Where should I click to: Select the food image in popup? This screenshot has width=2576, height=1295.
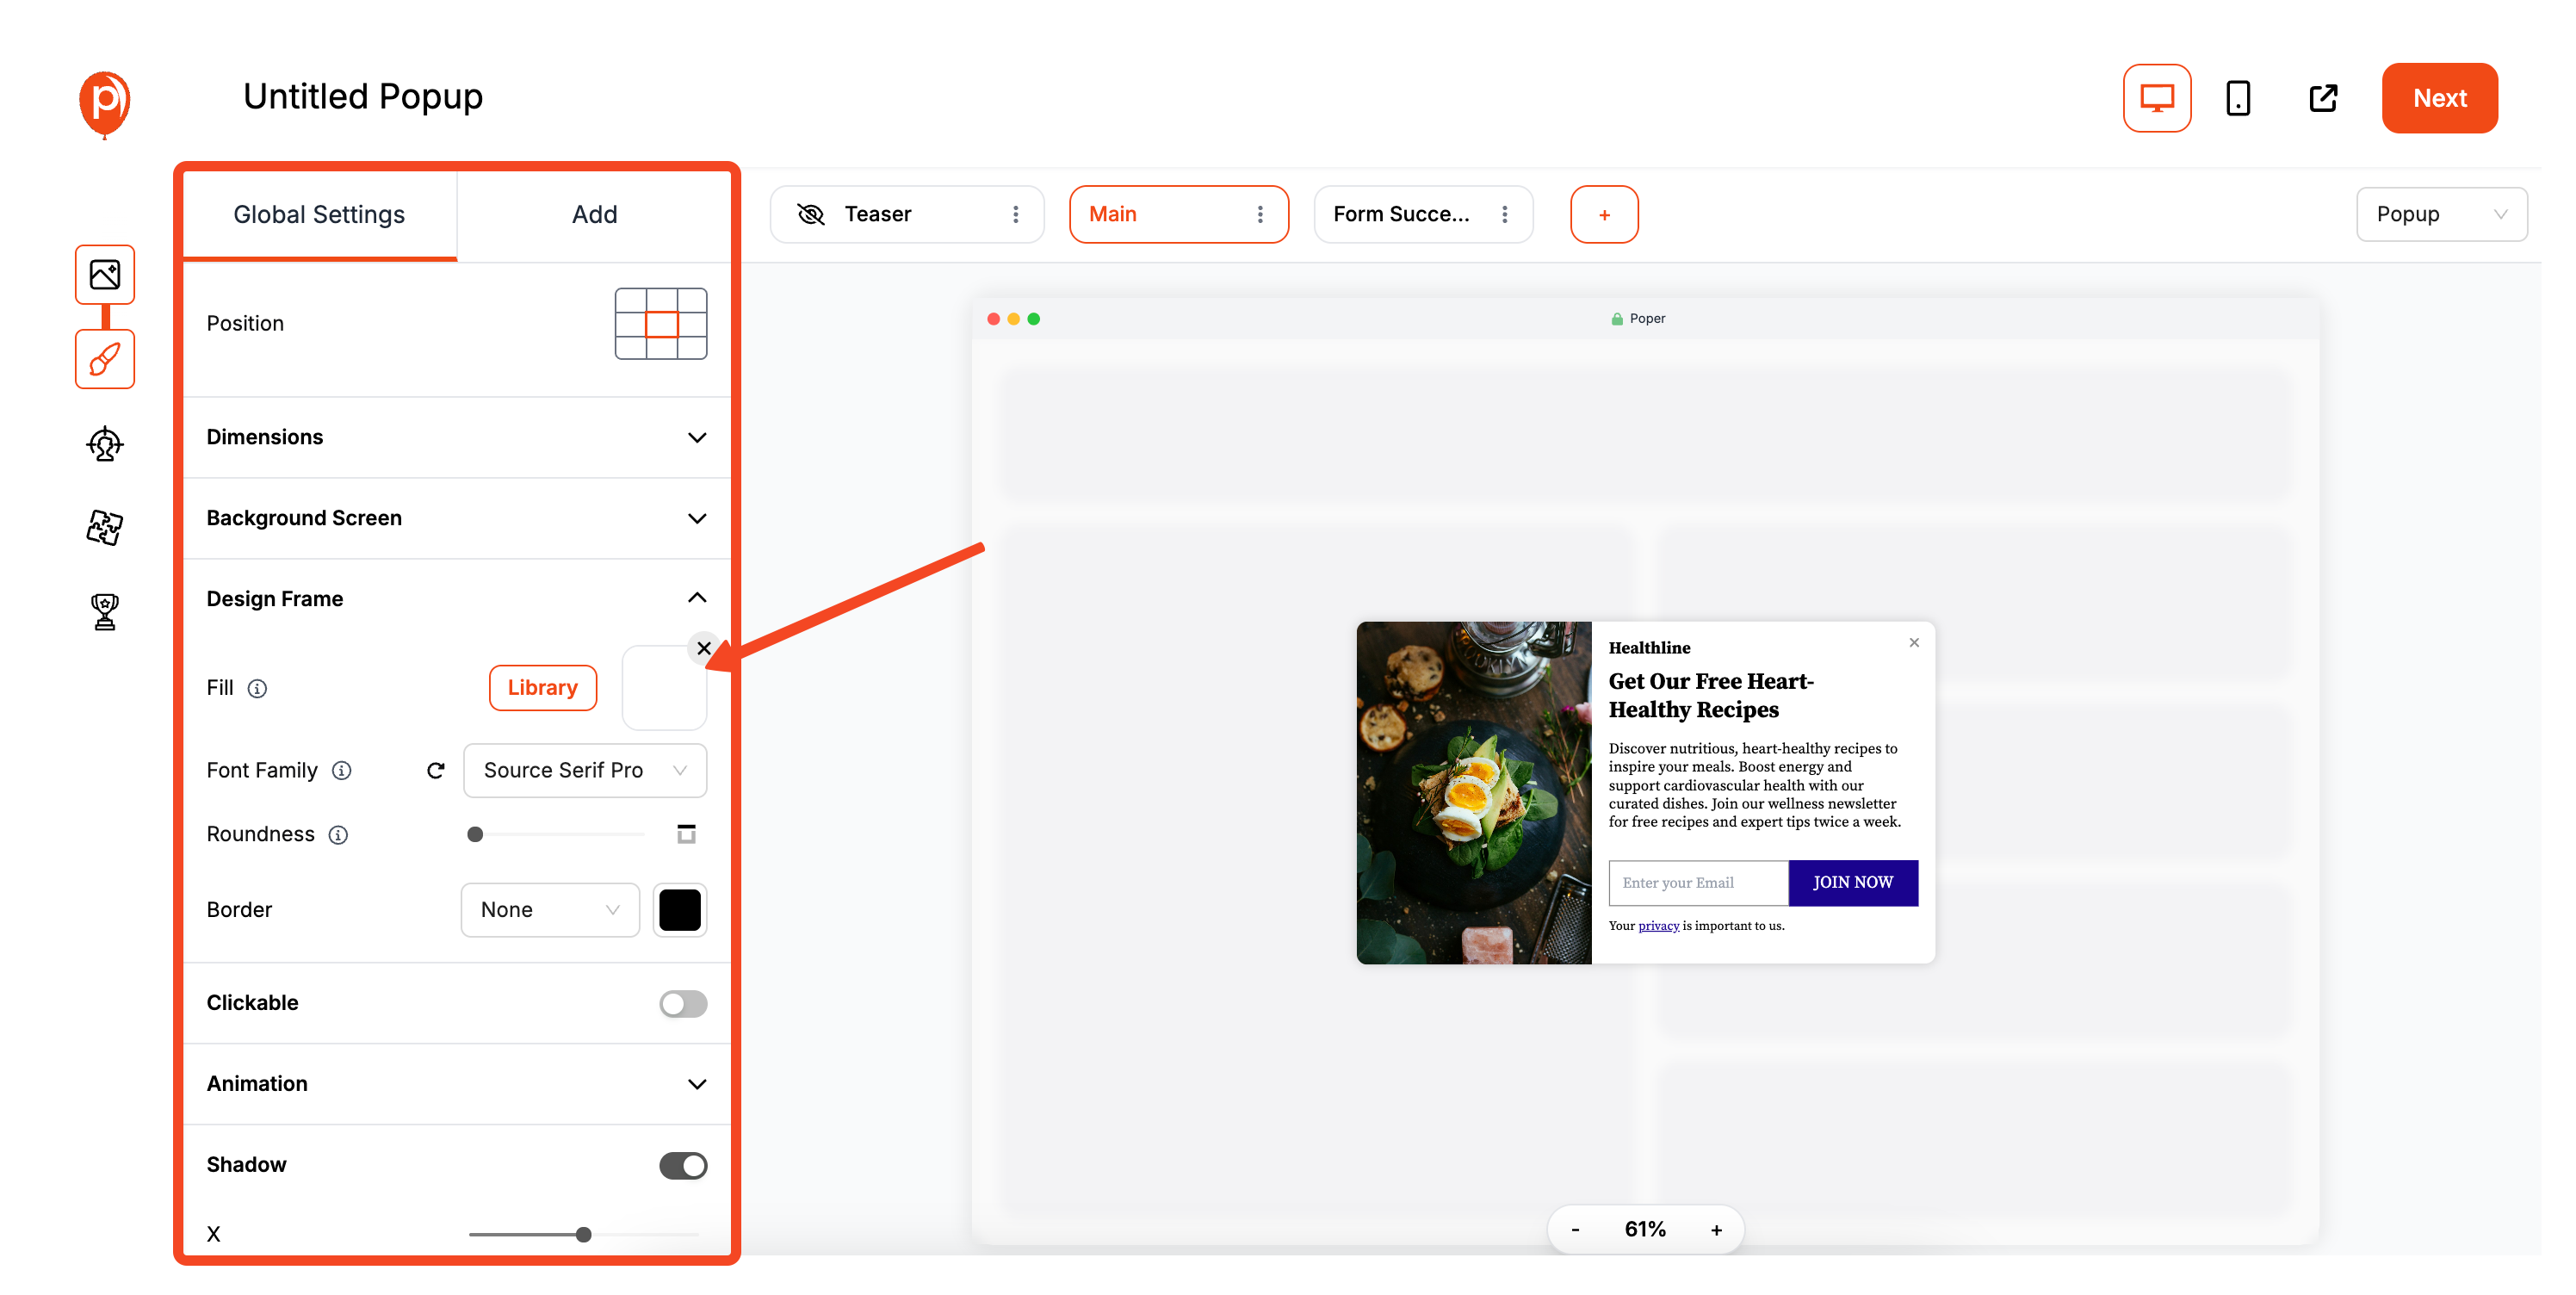point(1472,792)
